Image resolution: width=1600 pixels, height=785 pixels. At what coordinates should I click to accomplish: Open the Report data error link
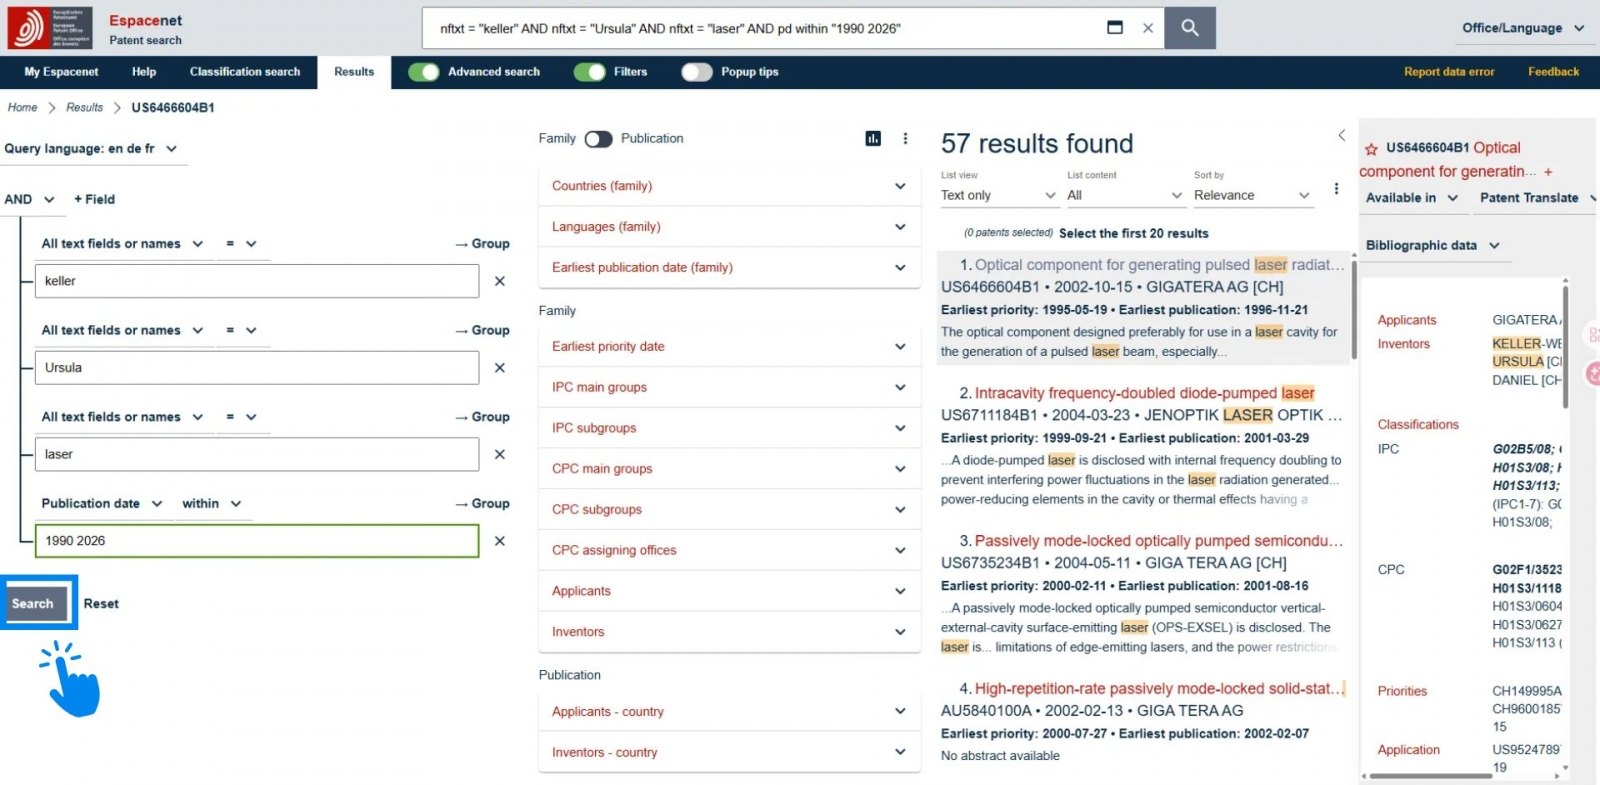coord(1449,72)
